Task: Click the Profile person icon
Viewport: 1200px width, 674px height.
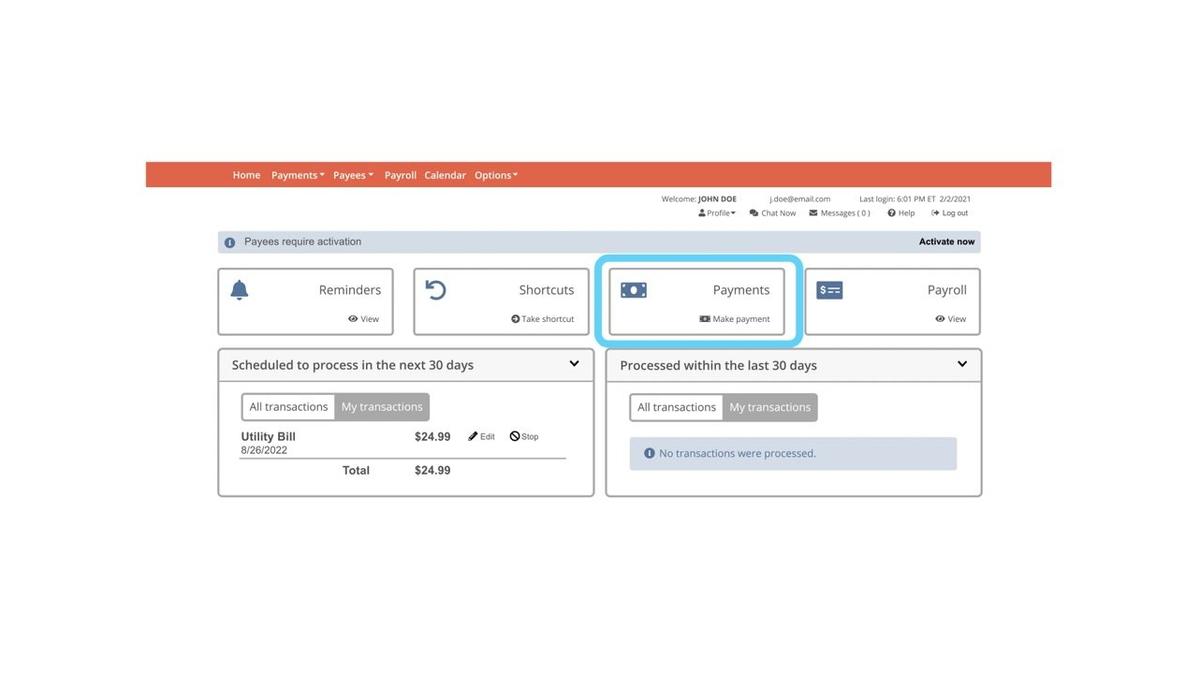Action: (x=702, y=213)
